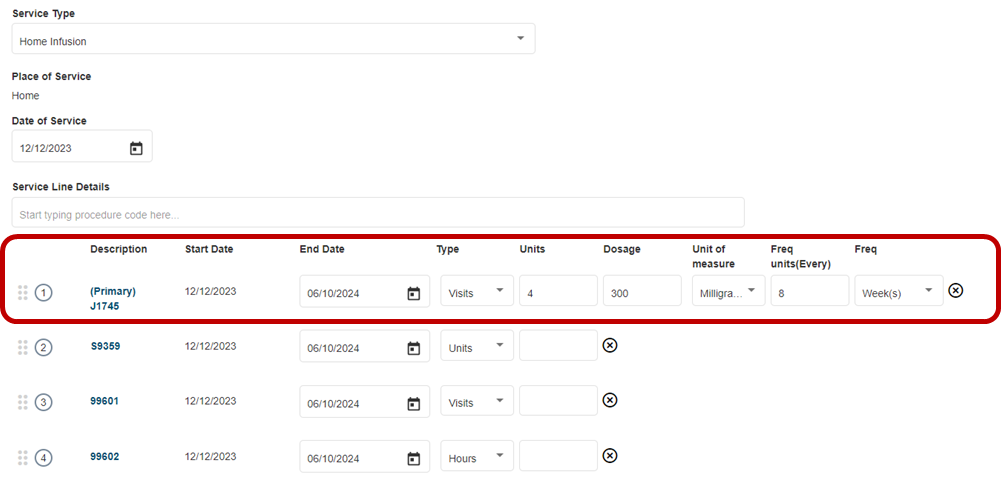Open the S9359 procedure code link
Screen dimensions: 1001x483
pos(105,346)
